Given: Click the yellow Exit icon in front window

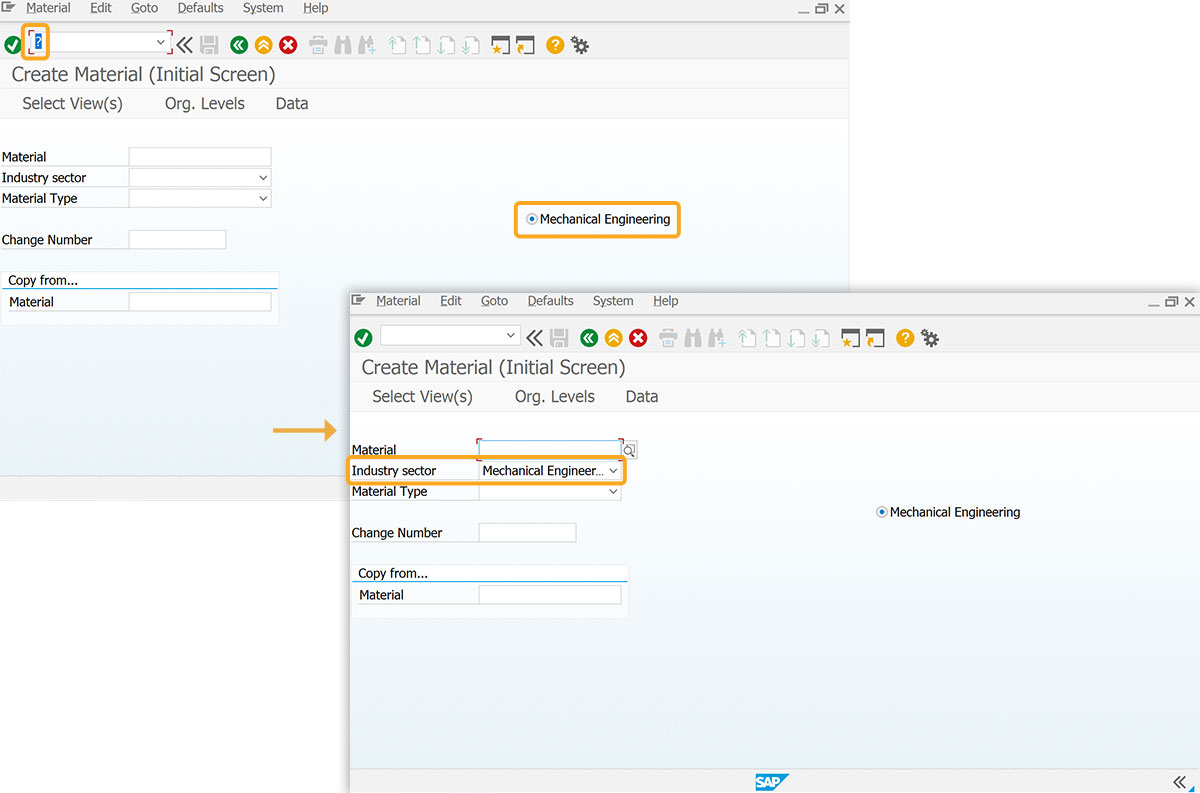Looking at the screenshot, I should point(613,338).
